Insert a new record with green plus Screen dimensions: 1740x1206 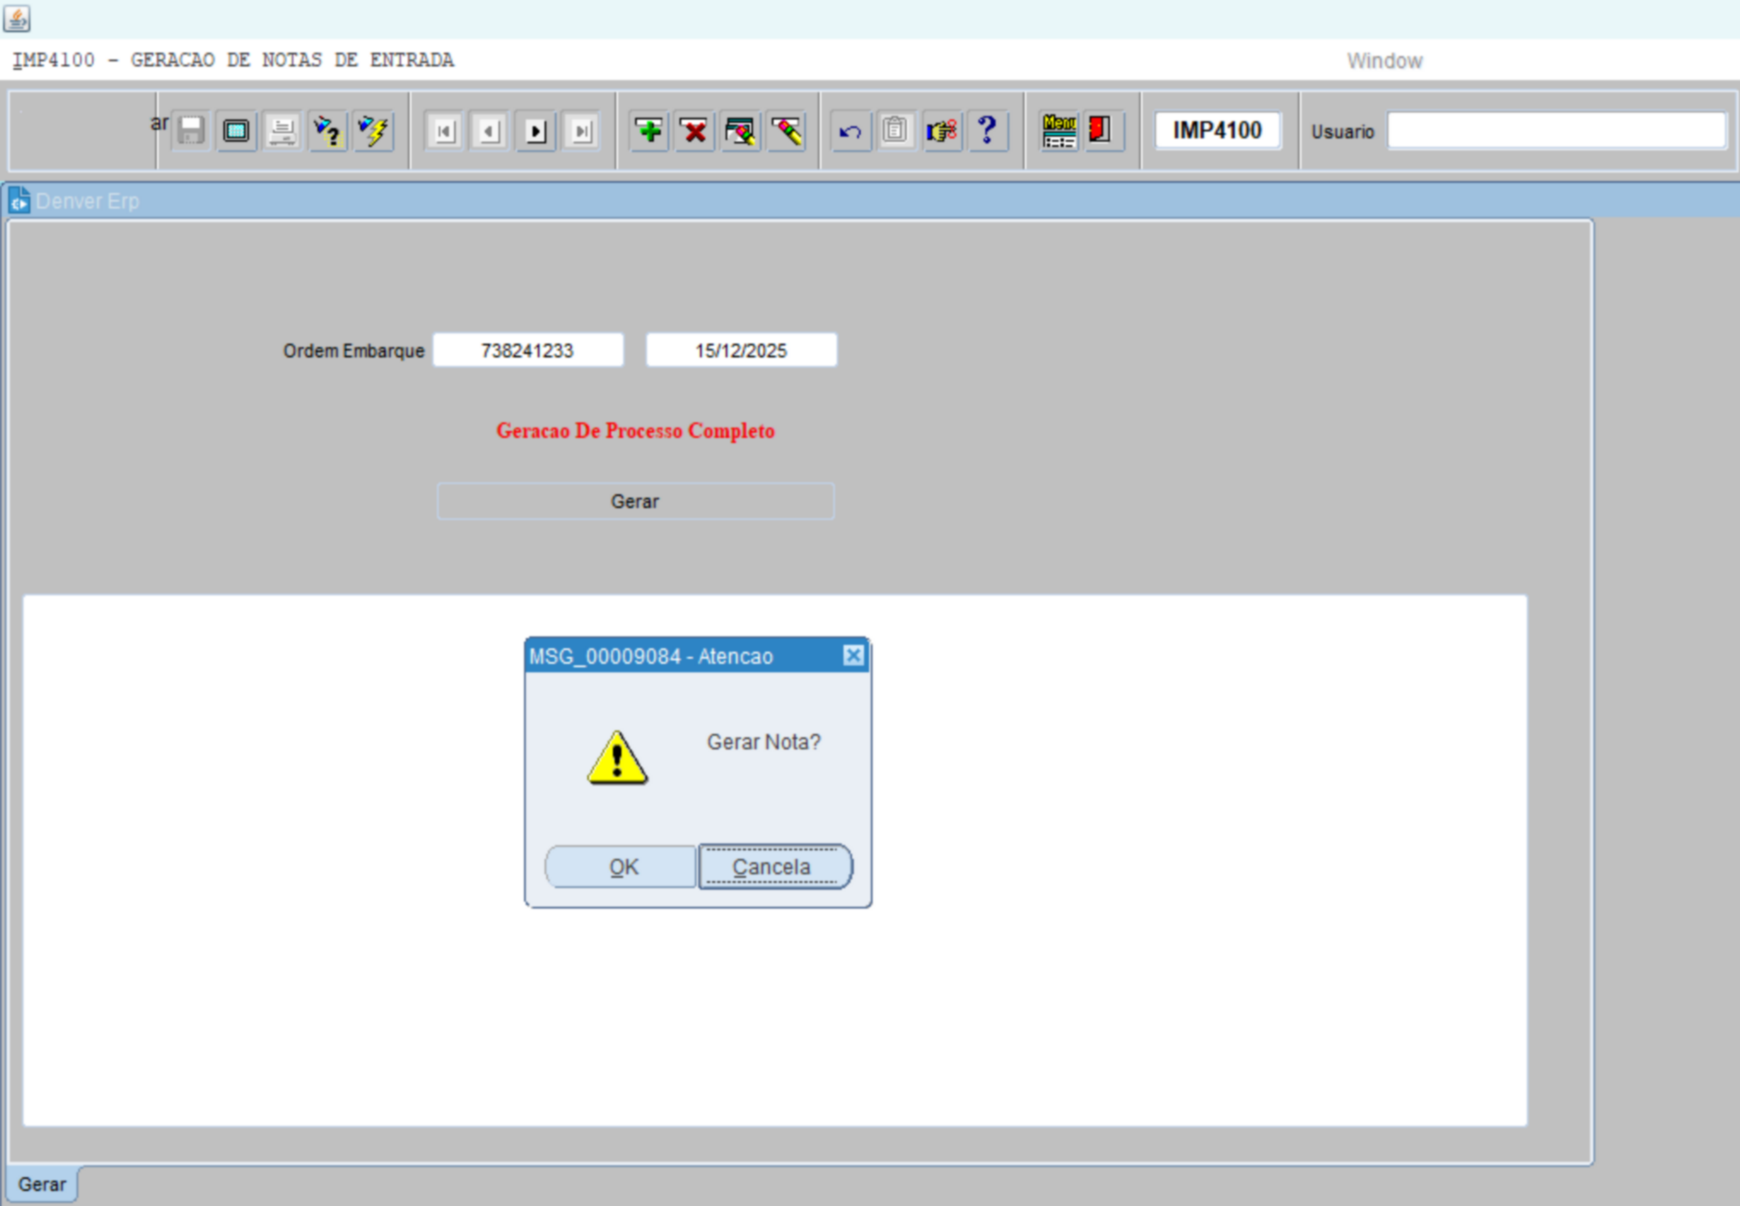649,131
